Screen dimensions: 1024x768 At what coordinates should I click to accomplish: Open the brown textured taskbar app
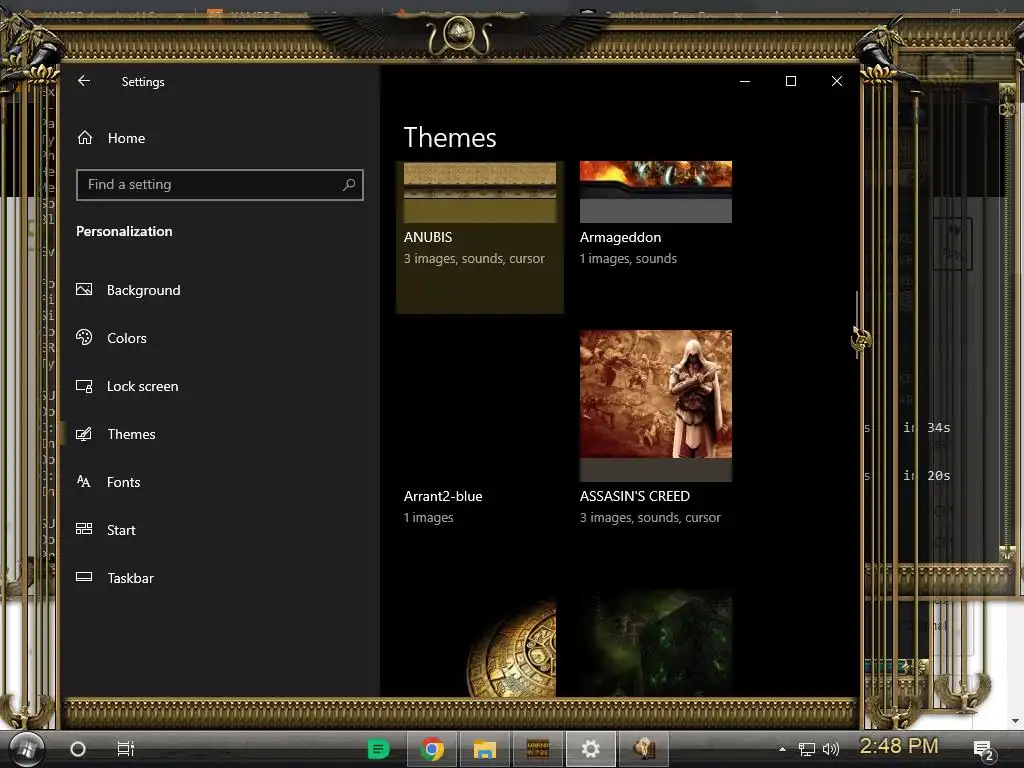(x=537, y=749)
